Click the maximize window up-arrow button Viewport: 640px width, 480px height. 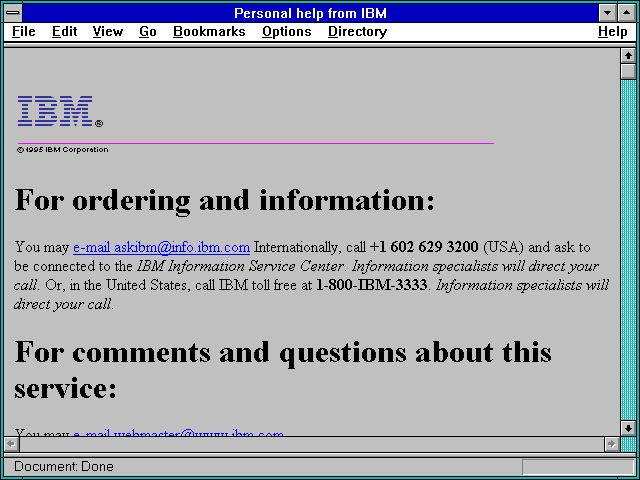[x=627, y=13]
